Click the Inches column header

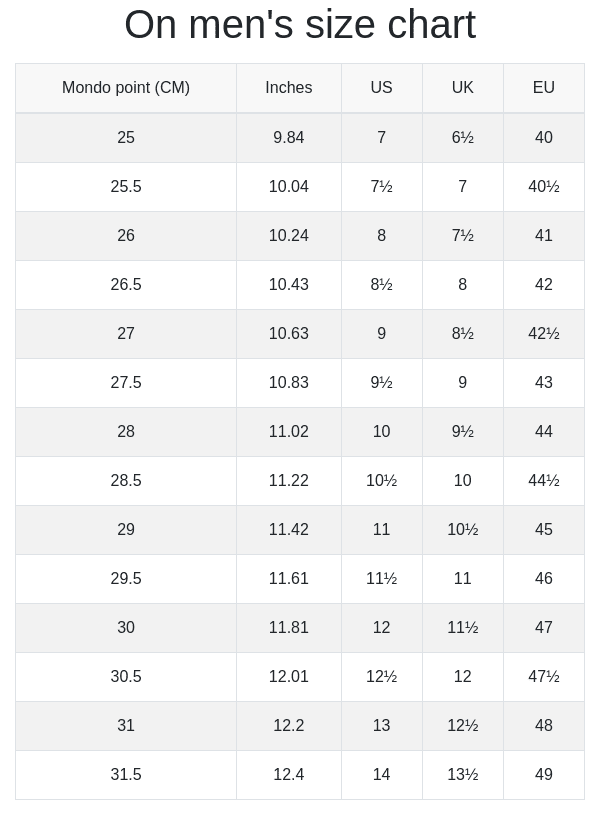289,88
